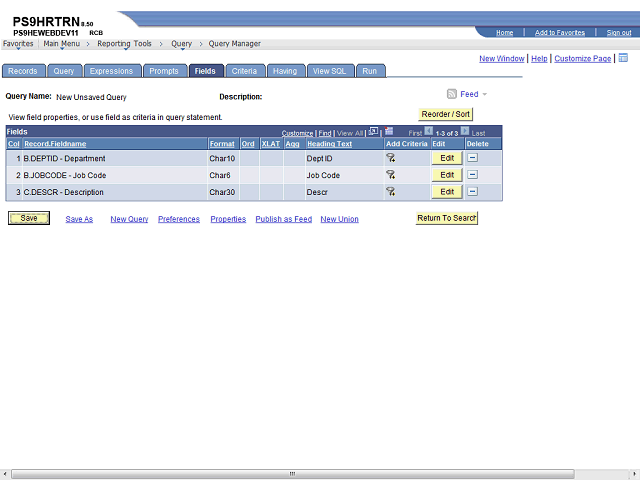Click Find link in Fields grid header

coord(325,133)
